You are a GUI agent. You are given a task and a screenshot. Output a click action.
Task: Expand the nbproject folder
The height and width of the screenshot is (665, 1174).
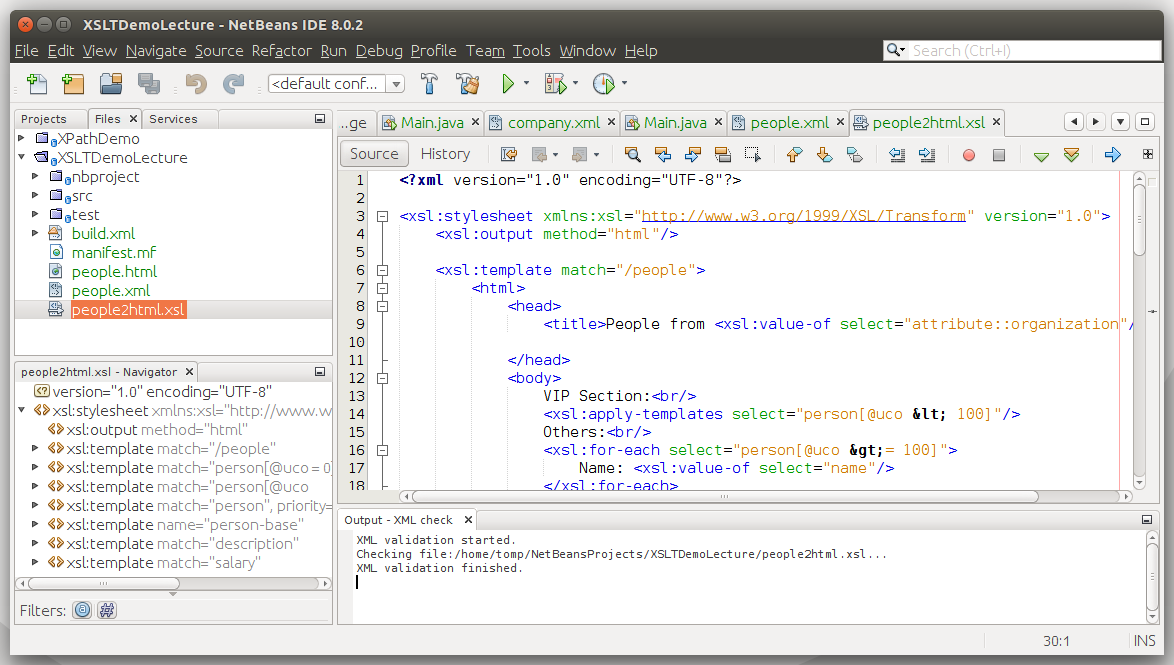click(x=34, y=177)
